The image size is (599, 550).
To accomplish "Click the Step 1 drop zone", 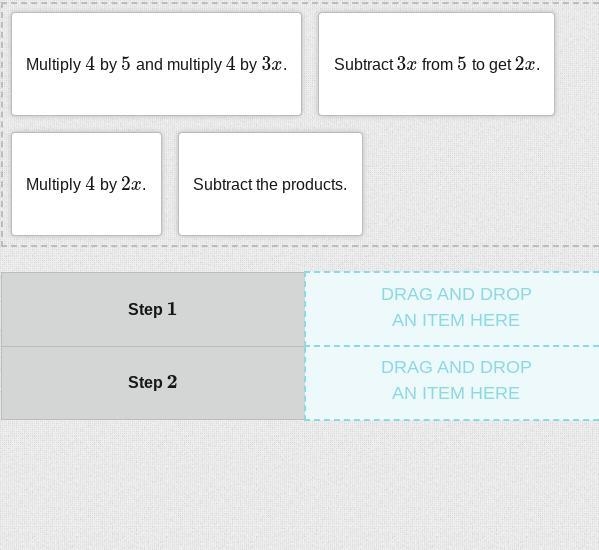I will point(452,309).
